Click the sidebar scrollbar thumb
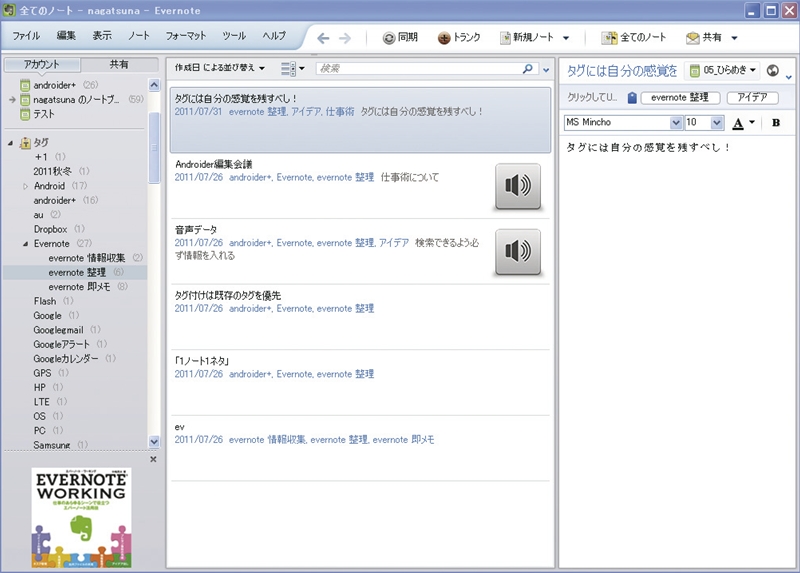The image size is (800, 573). point(154,147)
